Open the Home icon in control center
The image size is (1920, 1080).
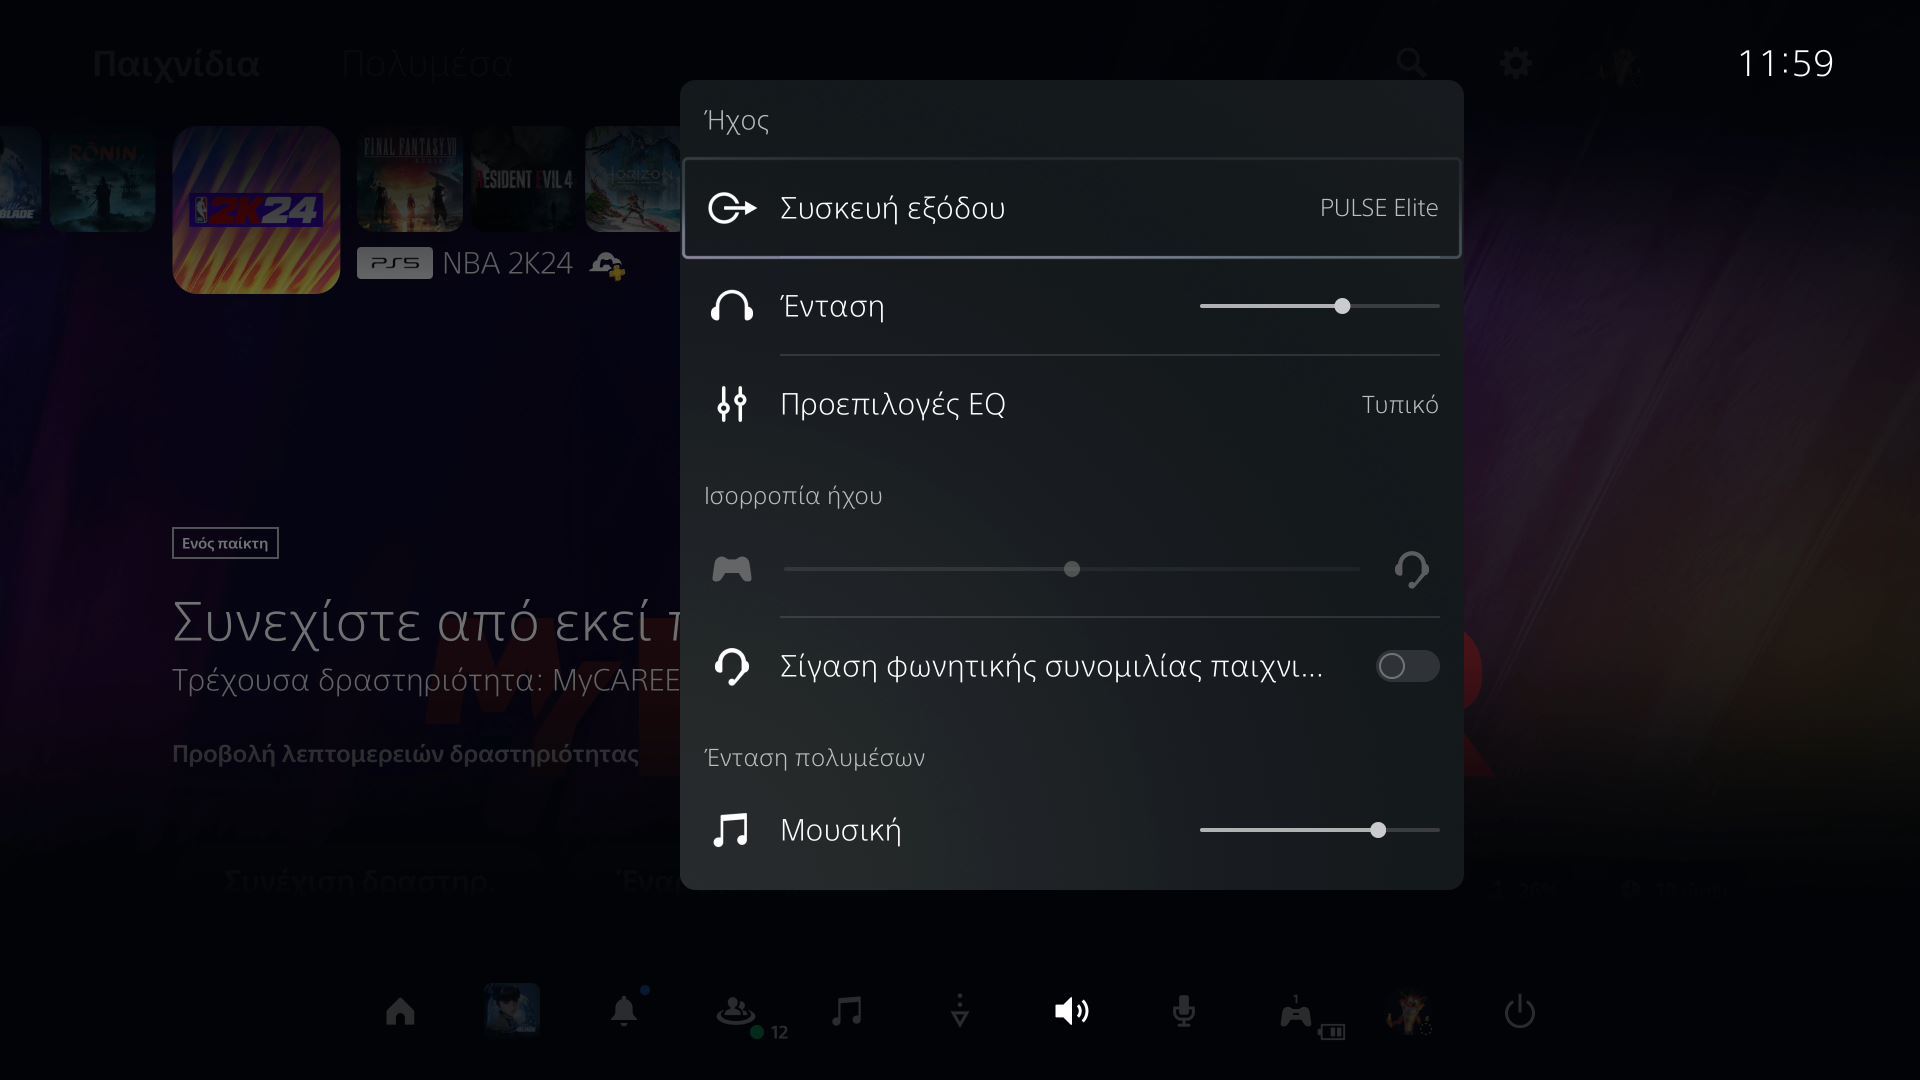(x=400, y=1012)
